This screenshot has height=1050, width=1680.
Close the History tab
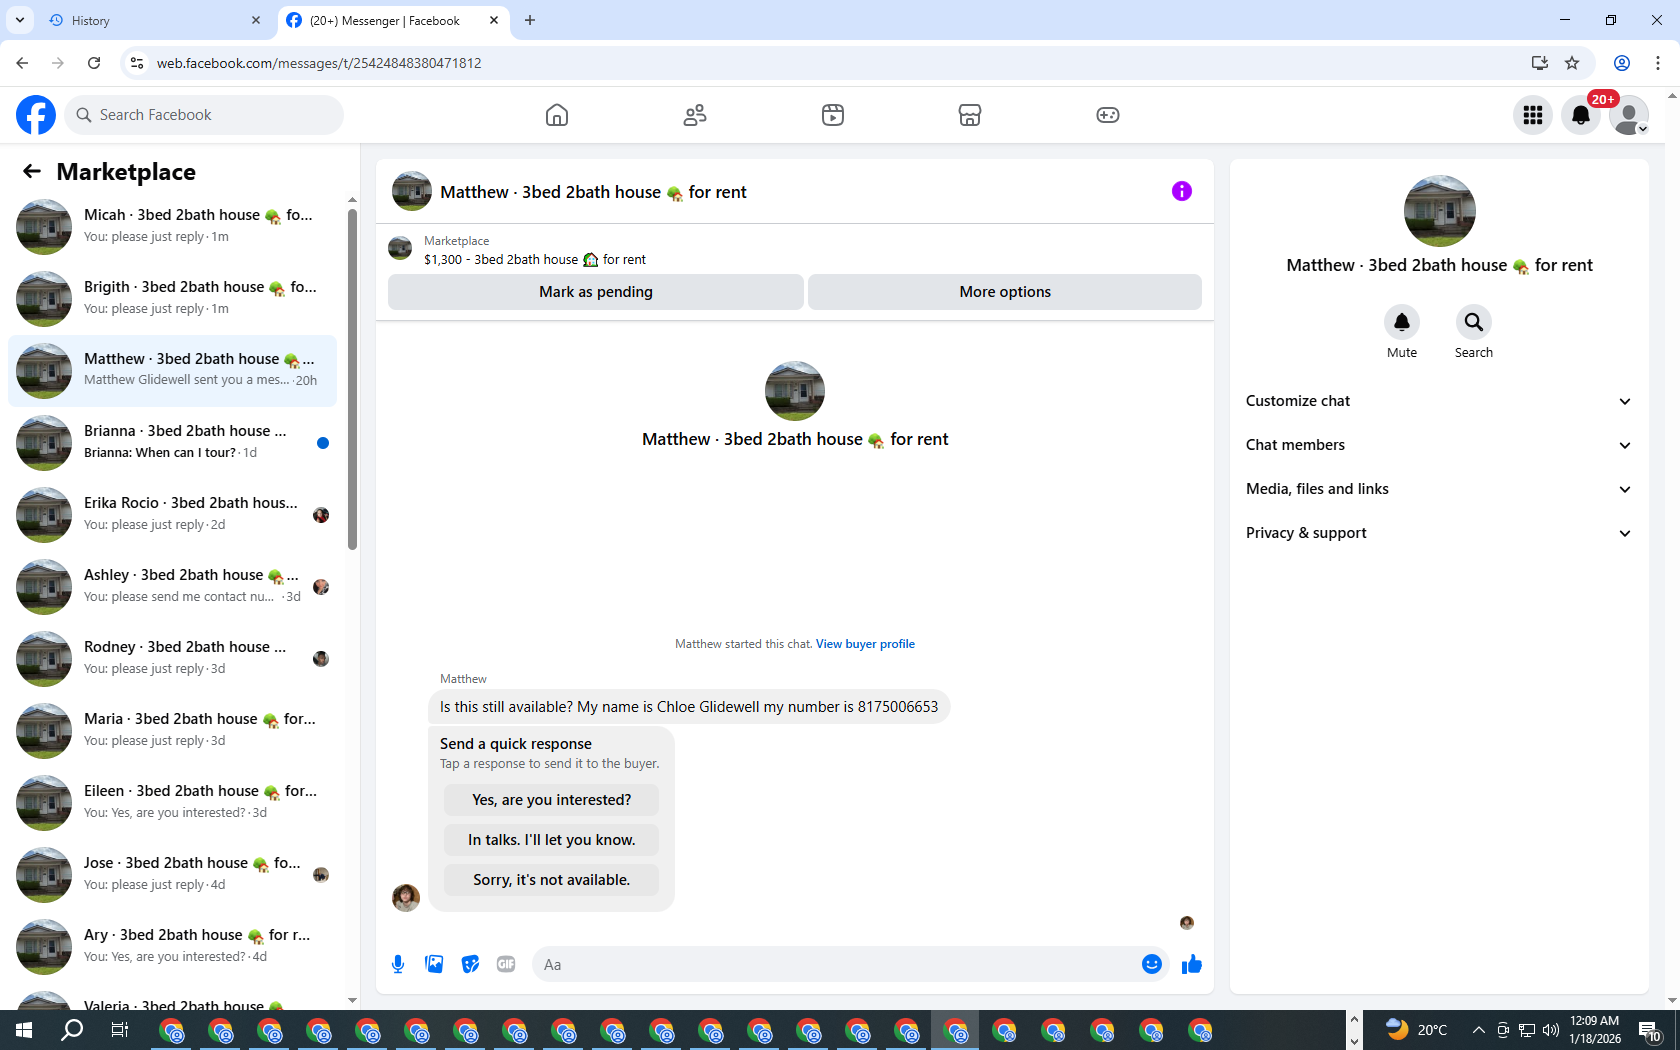(x=256, y=20)
